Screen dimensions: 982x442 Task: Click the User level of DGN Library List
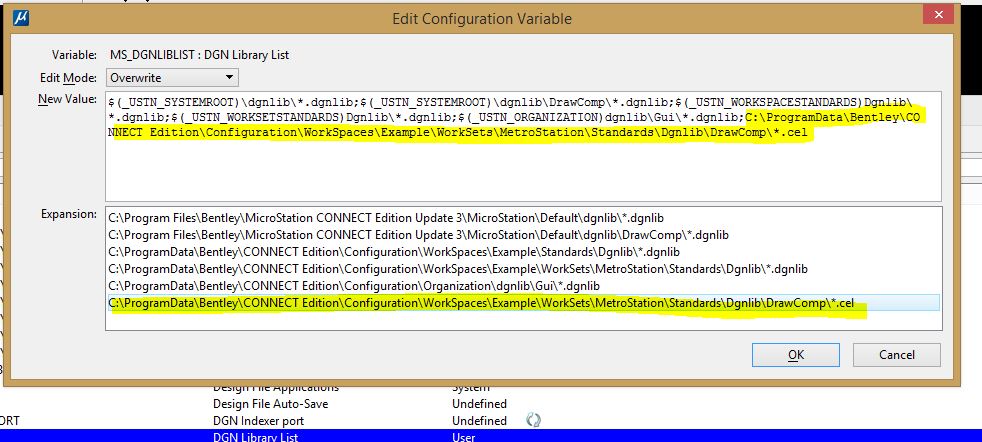click(x=463, y=437)
